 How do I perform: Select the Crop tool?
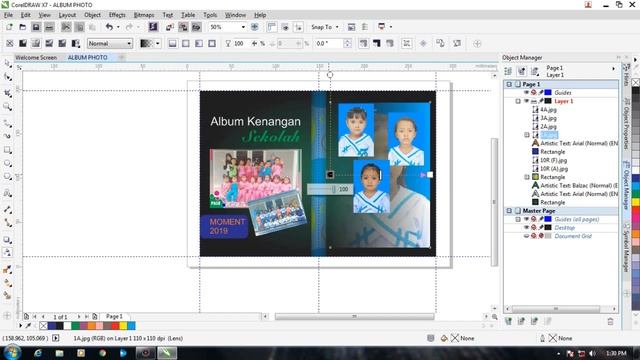7,93
